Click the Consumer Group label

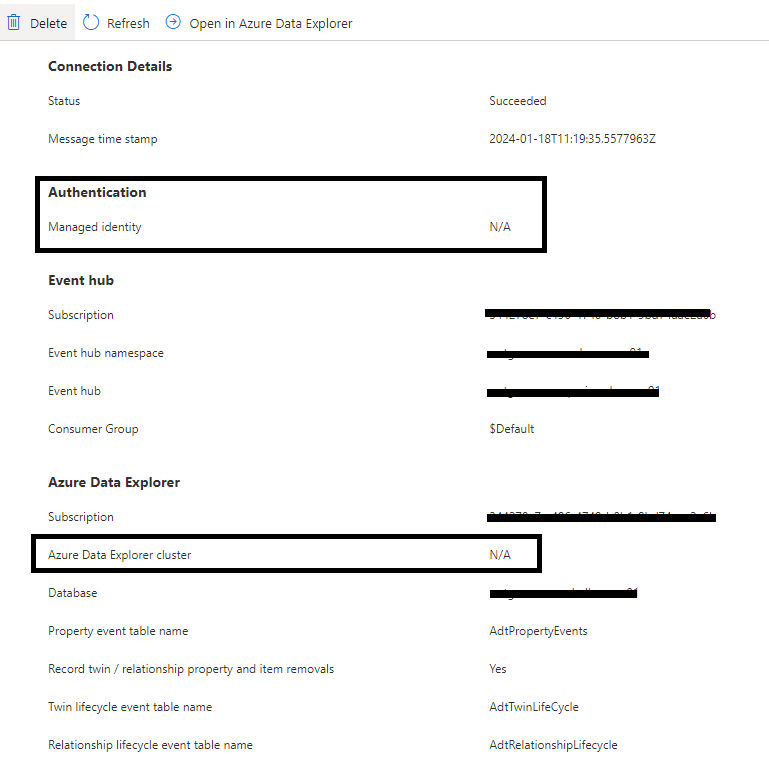[93, 429]
